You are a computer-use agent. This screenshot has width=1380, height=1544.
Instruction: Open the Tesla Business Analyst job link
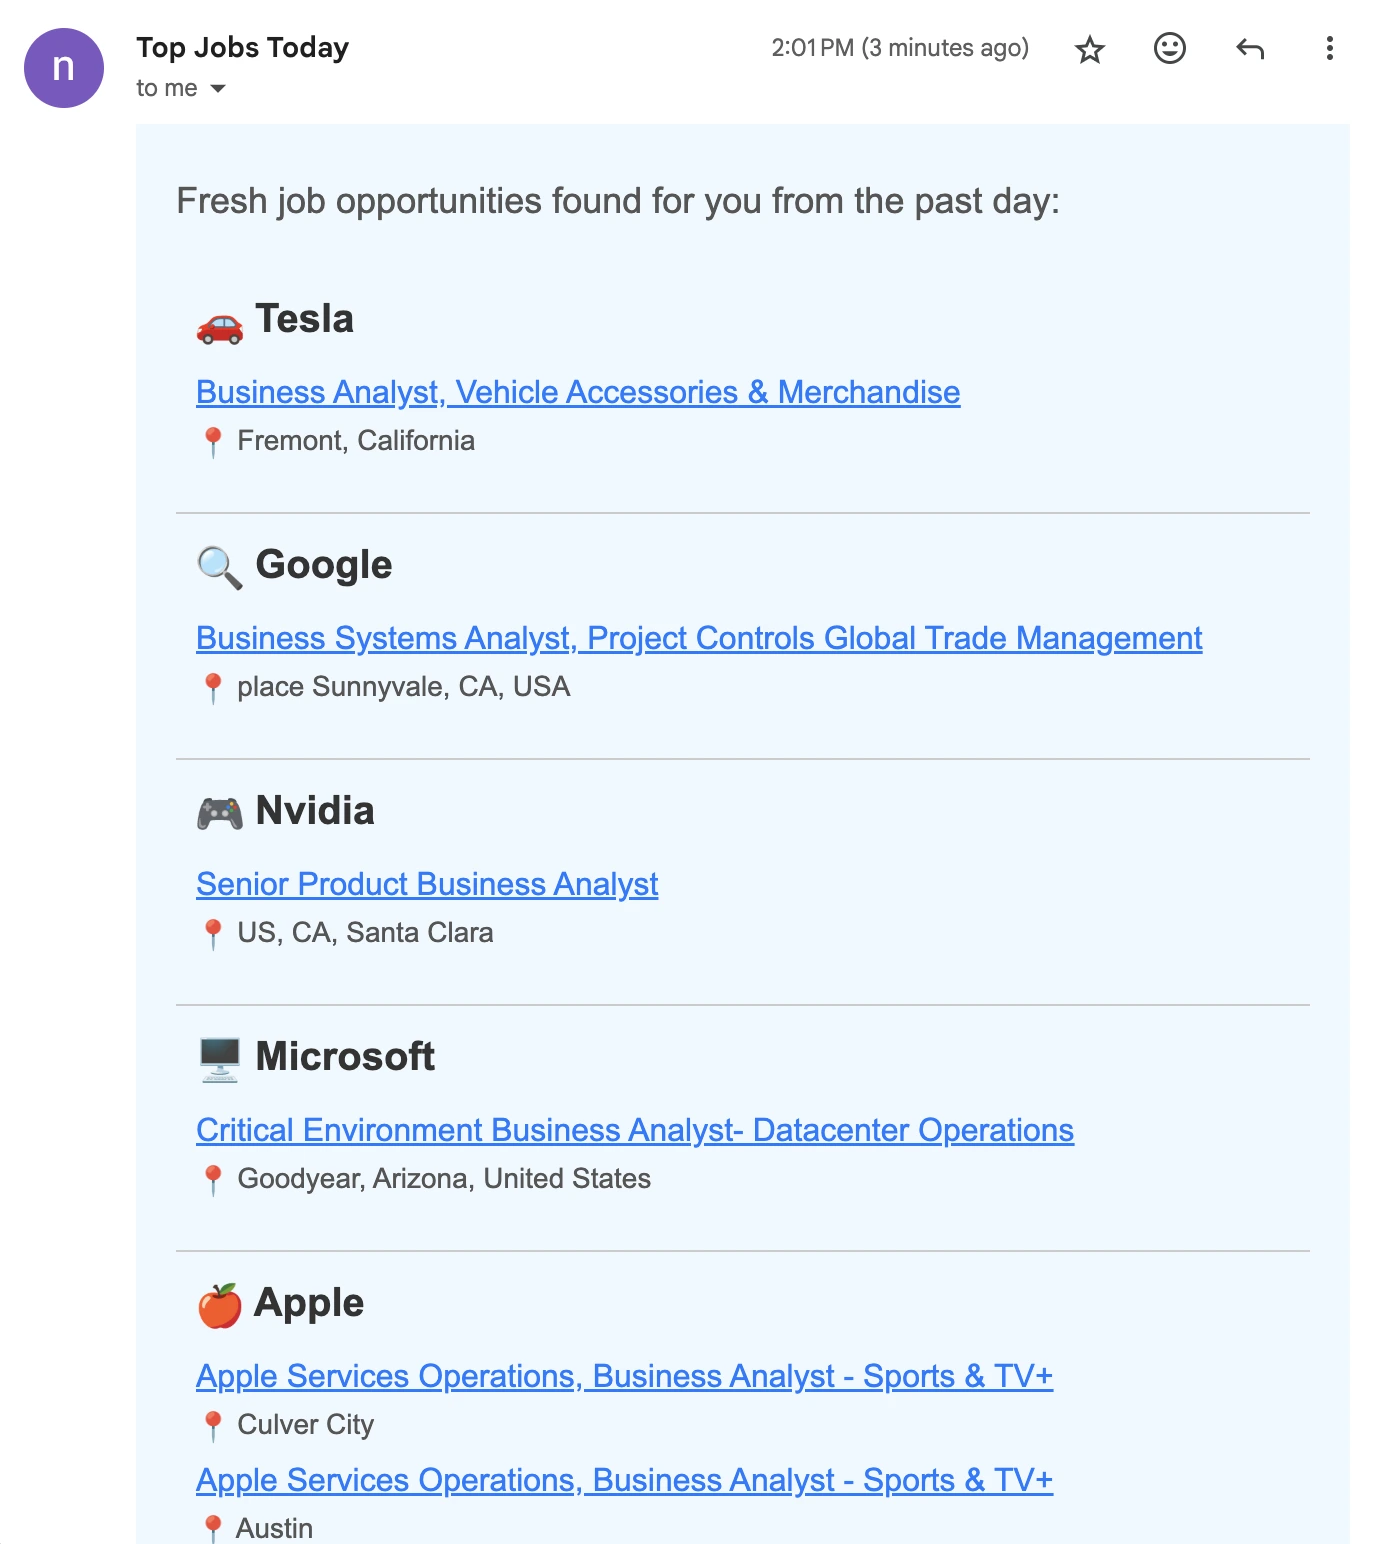[x=578, y=392]
